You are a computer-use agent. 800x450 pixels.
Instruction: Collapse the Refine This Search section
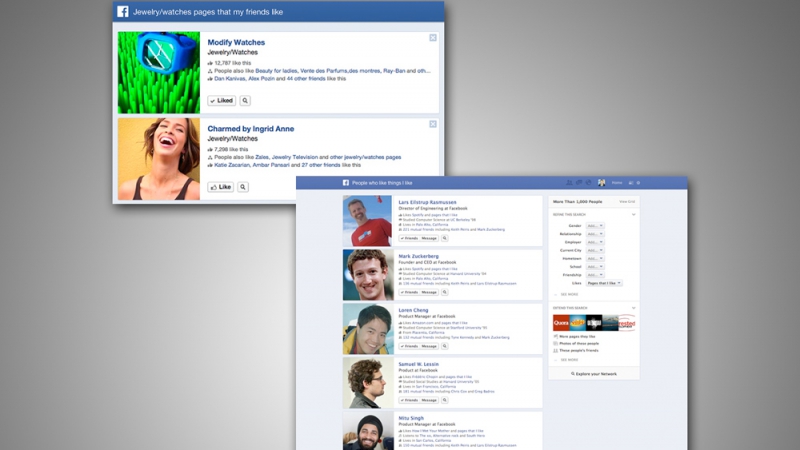634,214
